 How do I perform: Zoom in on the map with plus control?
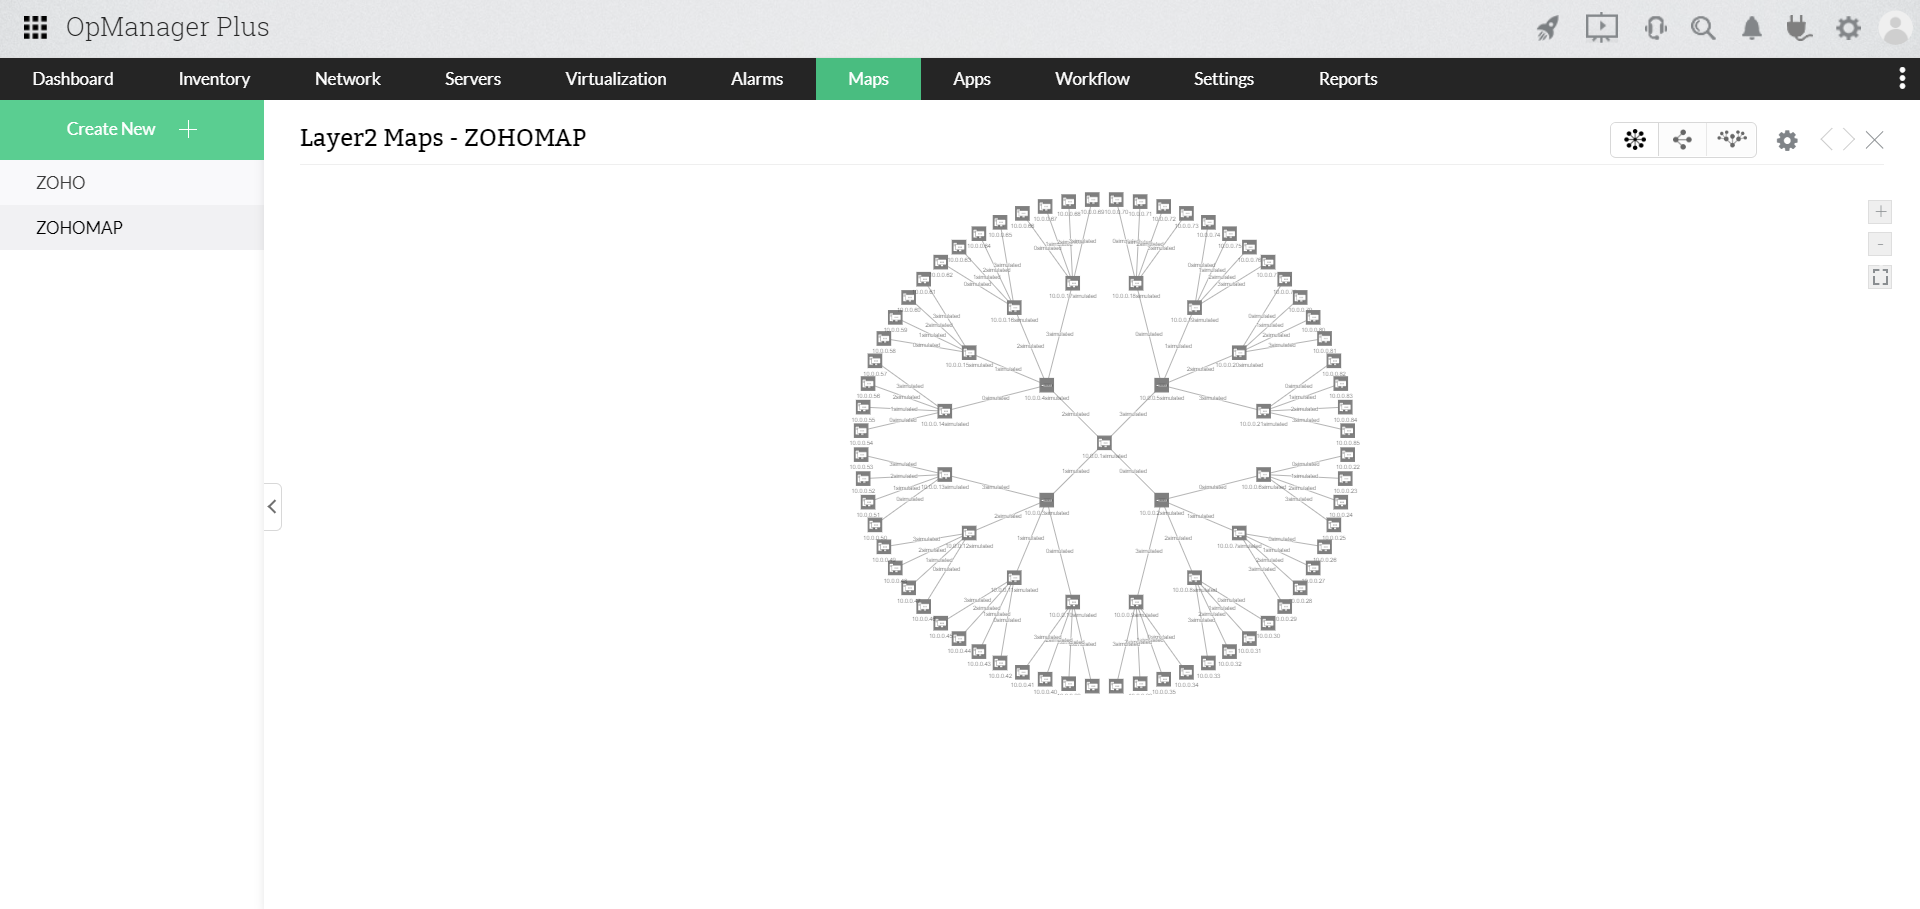(x=1880, y=211)
